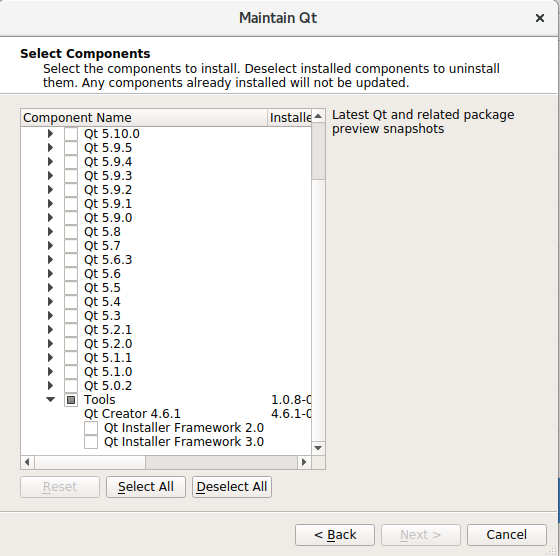Click the Select All button

pyautogui.click(x=146, y=487)
